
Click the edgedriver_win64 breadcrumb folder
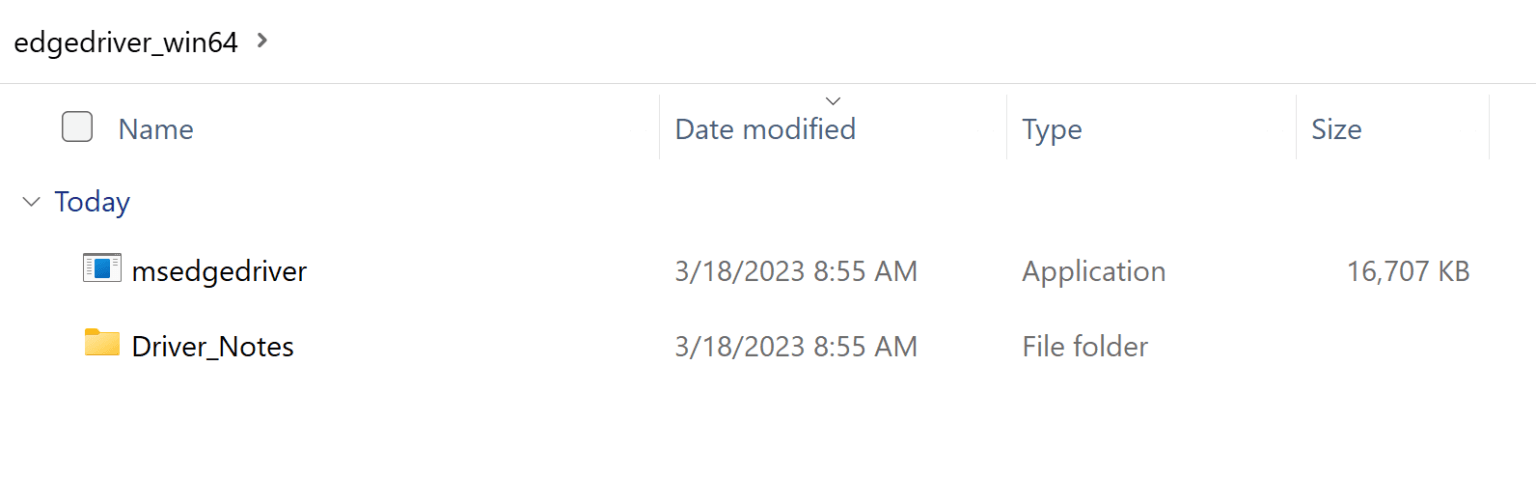tap(126, 43)
